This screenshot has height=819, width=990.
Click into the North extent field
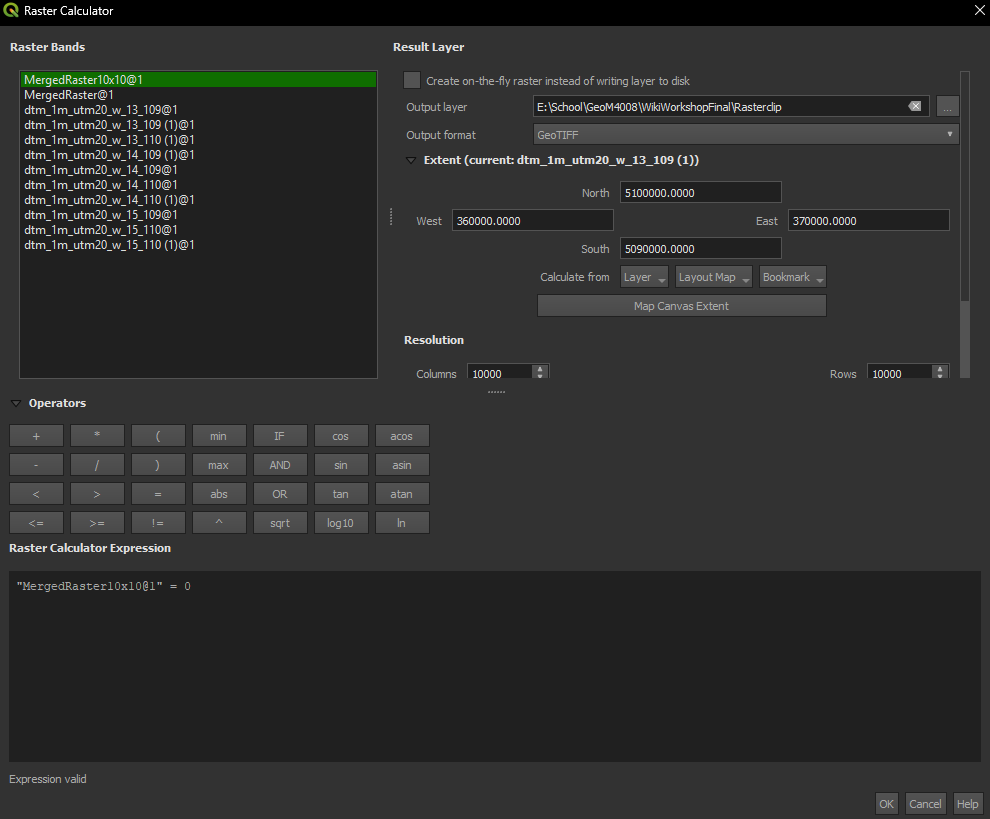pos(700,193)
